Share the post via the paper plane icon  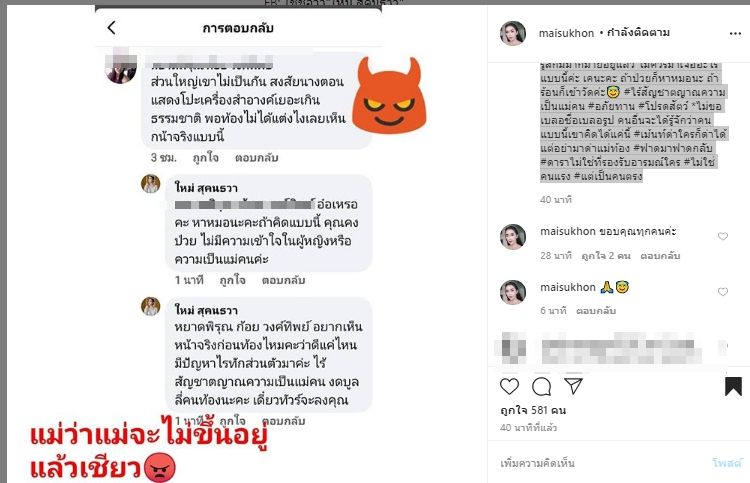click(x=573, y=385)
